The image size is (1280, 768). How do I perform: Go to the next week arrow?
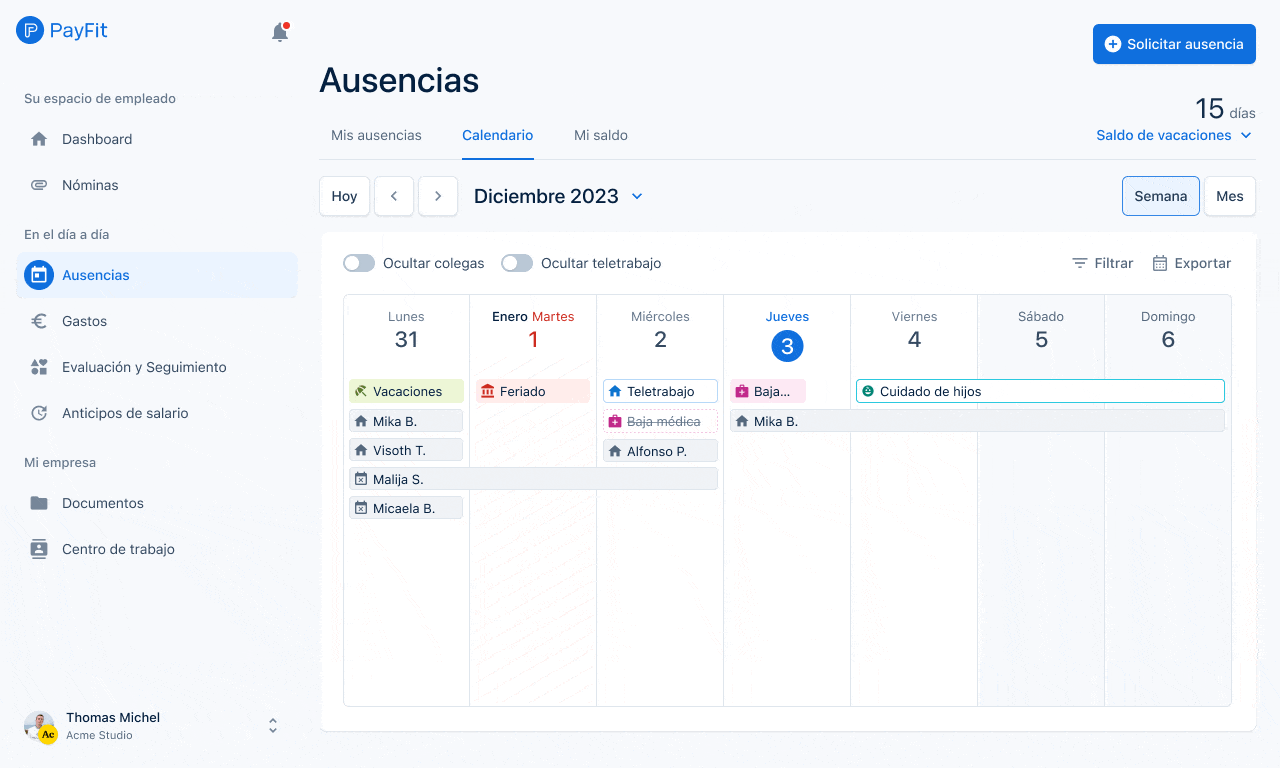click(x=438, y=196)
